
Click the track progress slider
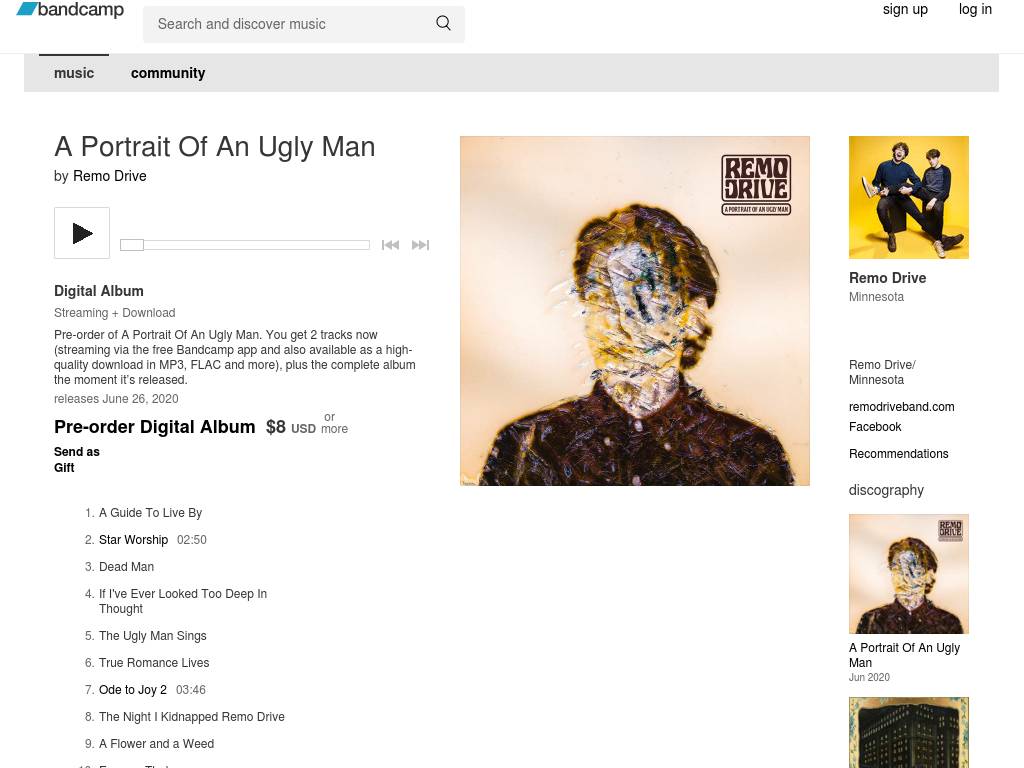point(245,245)
